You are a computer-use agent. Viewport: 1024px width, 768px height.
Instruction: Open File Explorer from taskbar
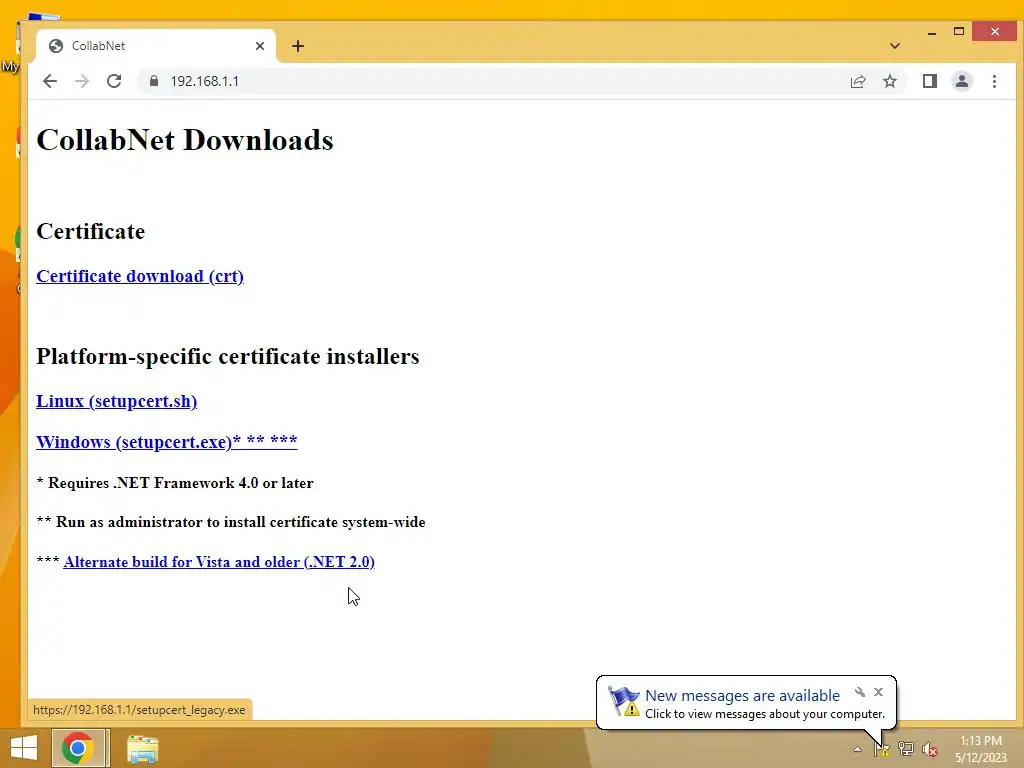pyautogui.click(x=142, y=748)
